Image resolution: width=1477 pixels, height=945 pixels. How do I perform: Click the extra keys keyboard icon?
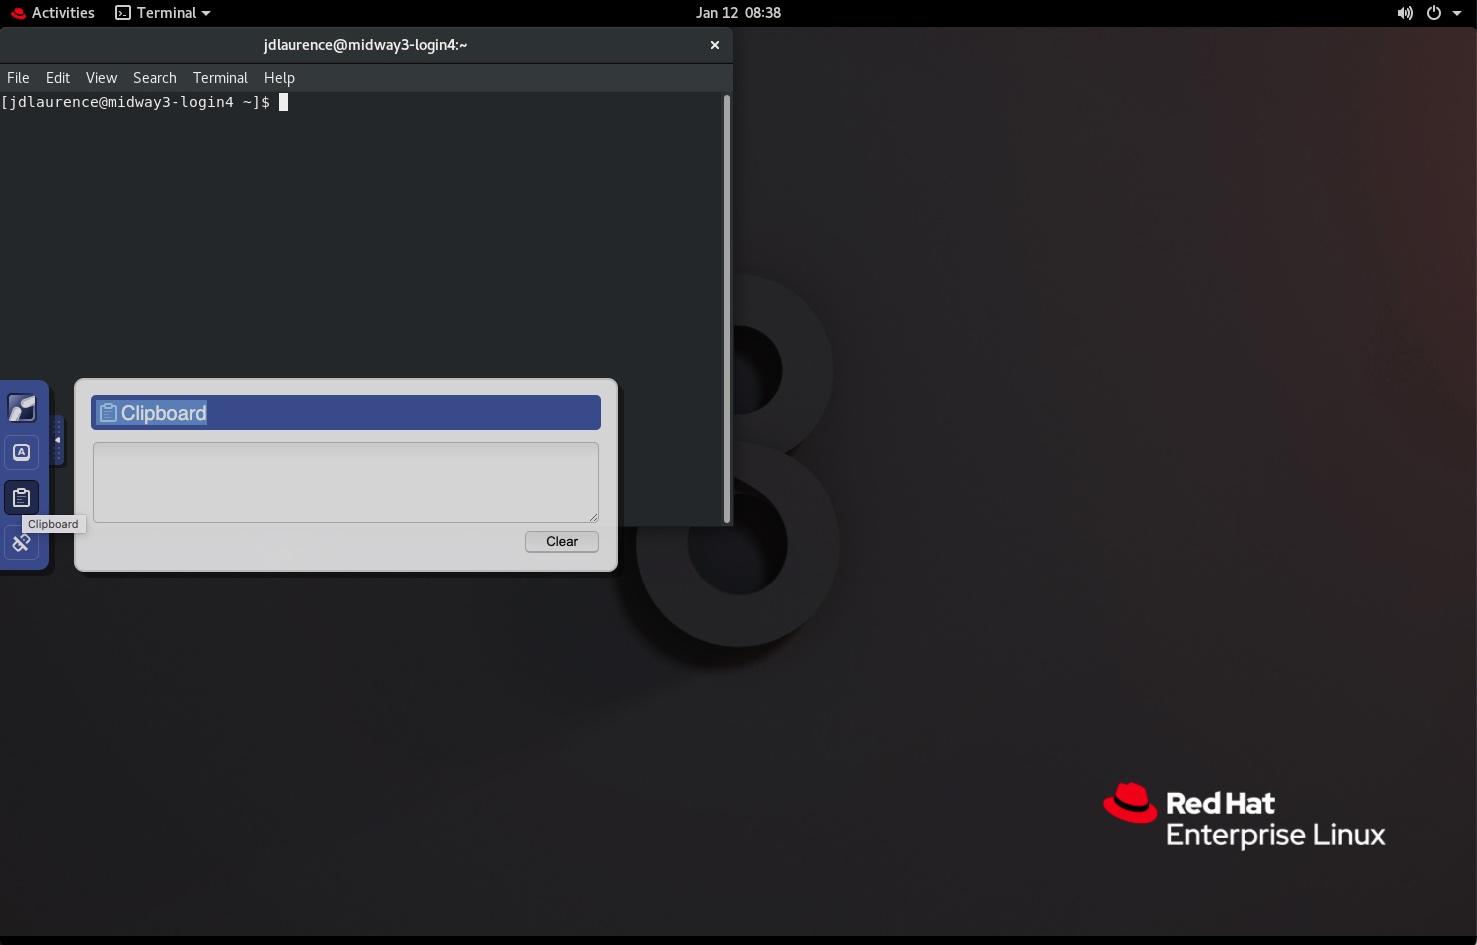tap(21, 452)
